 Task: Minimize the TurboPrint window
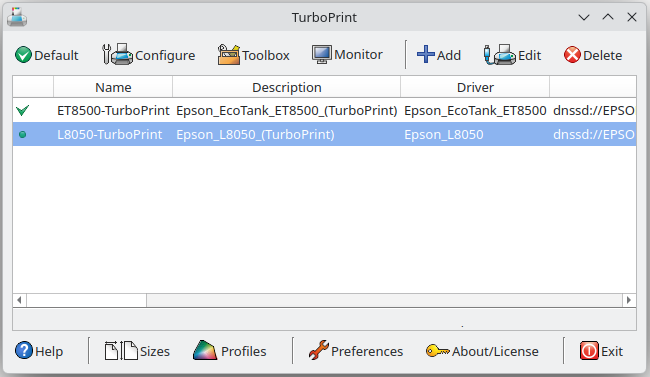(584, 17)
